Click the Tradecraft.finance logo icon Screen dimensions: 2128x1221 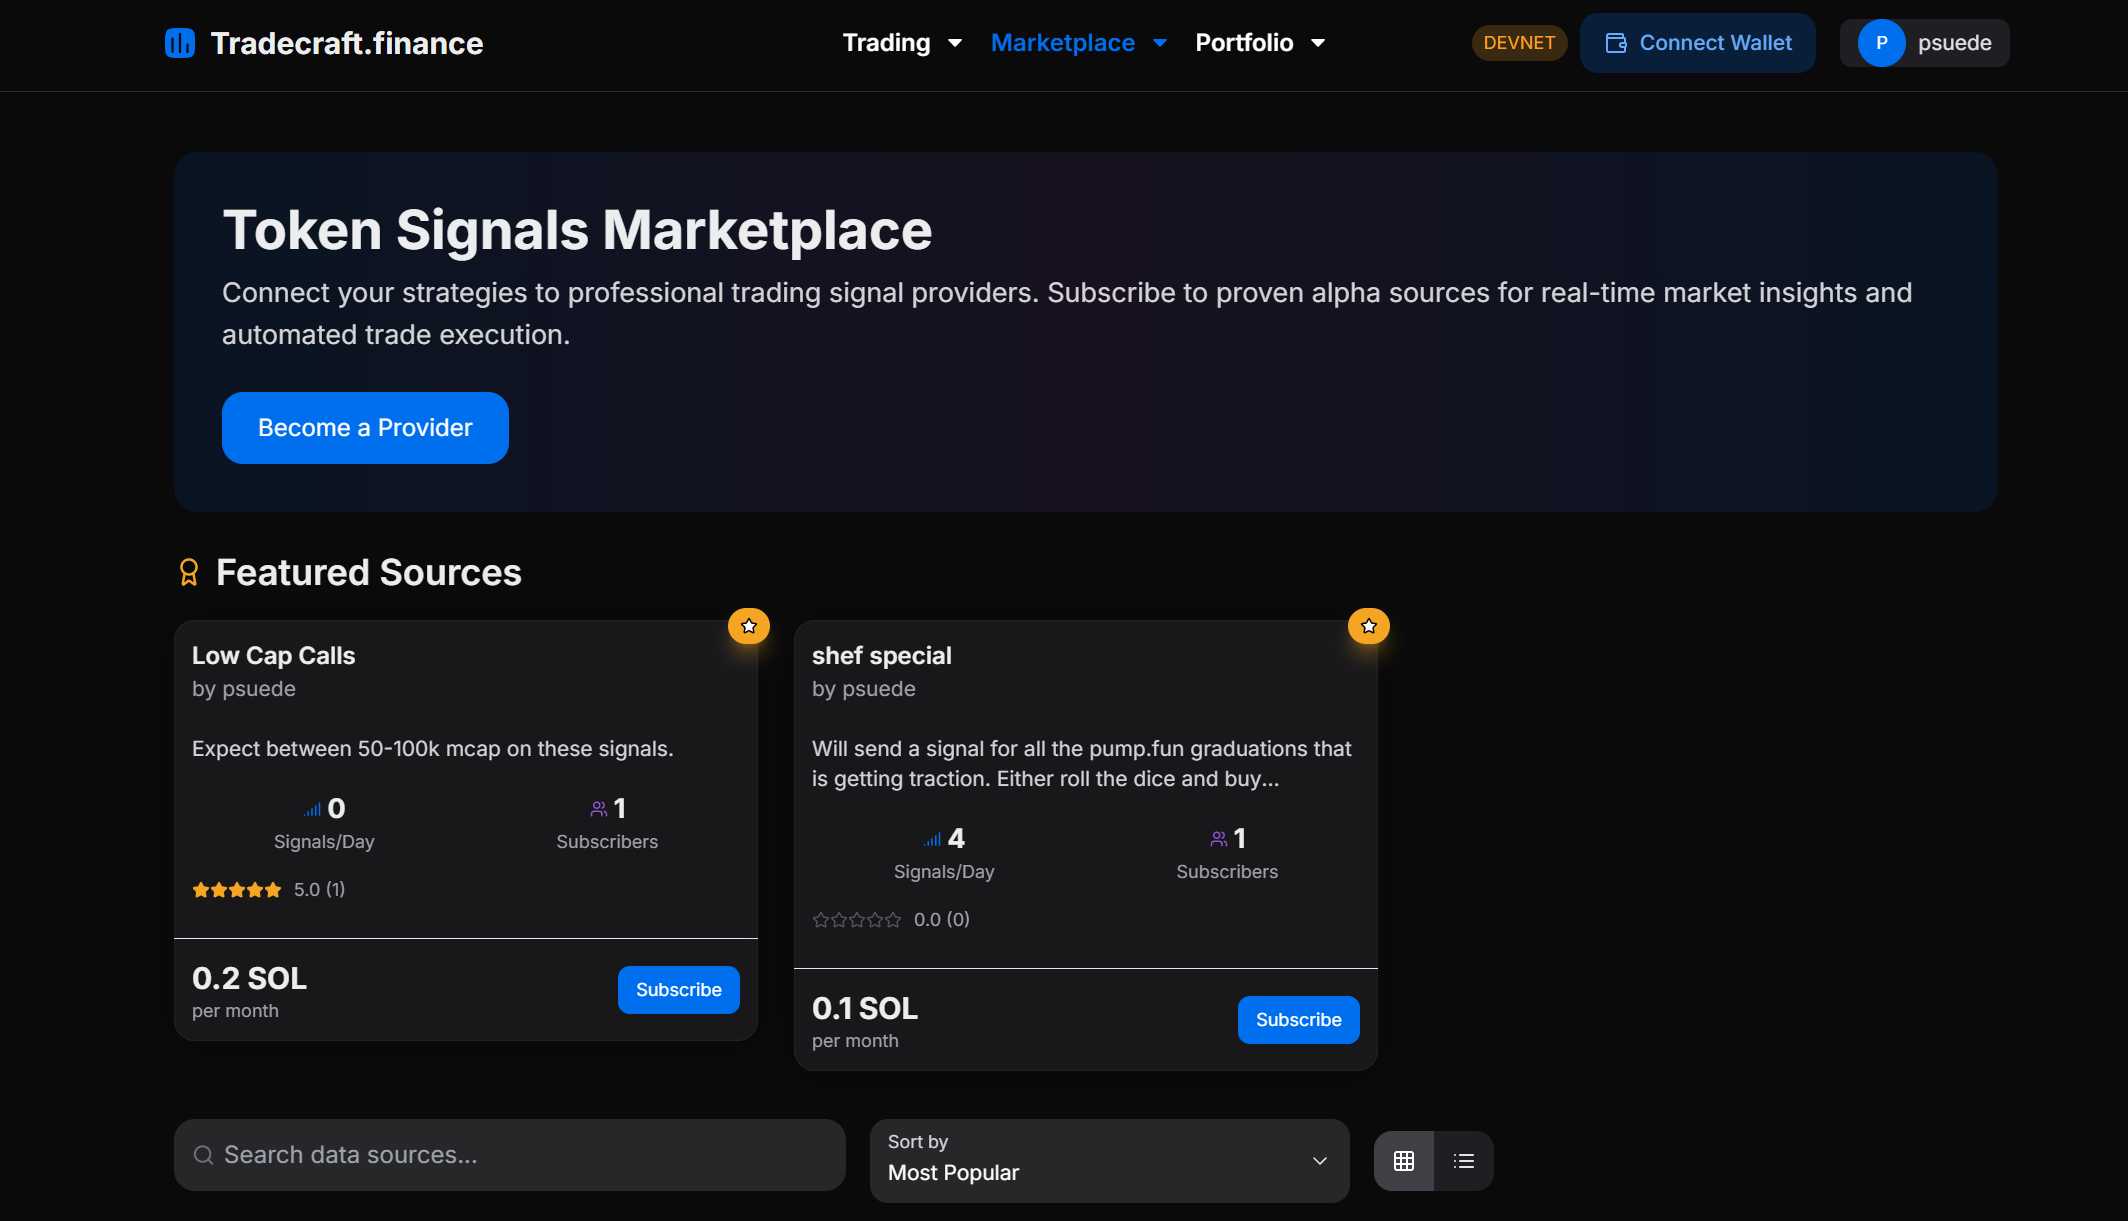[180, 43]
